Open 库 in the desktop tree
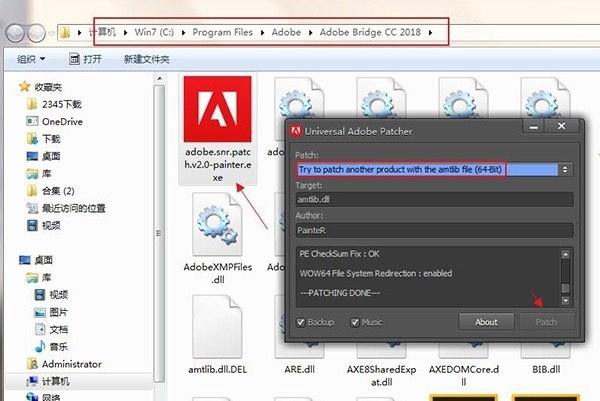Screen dimensions: 600x401 [39, 277]
